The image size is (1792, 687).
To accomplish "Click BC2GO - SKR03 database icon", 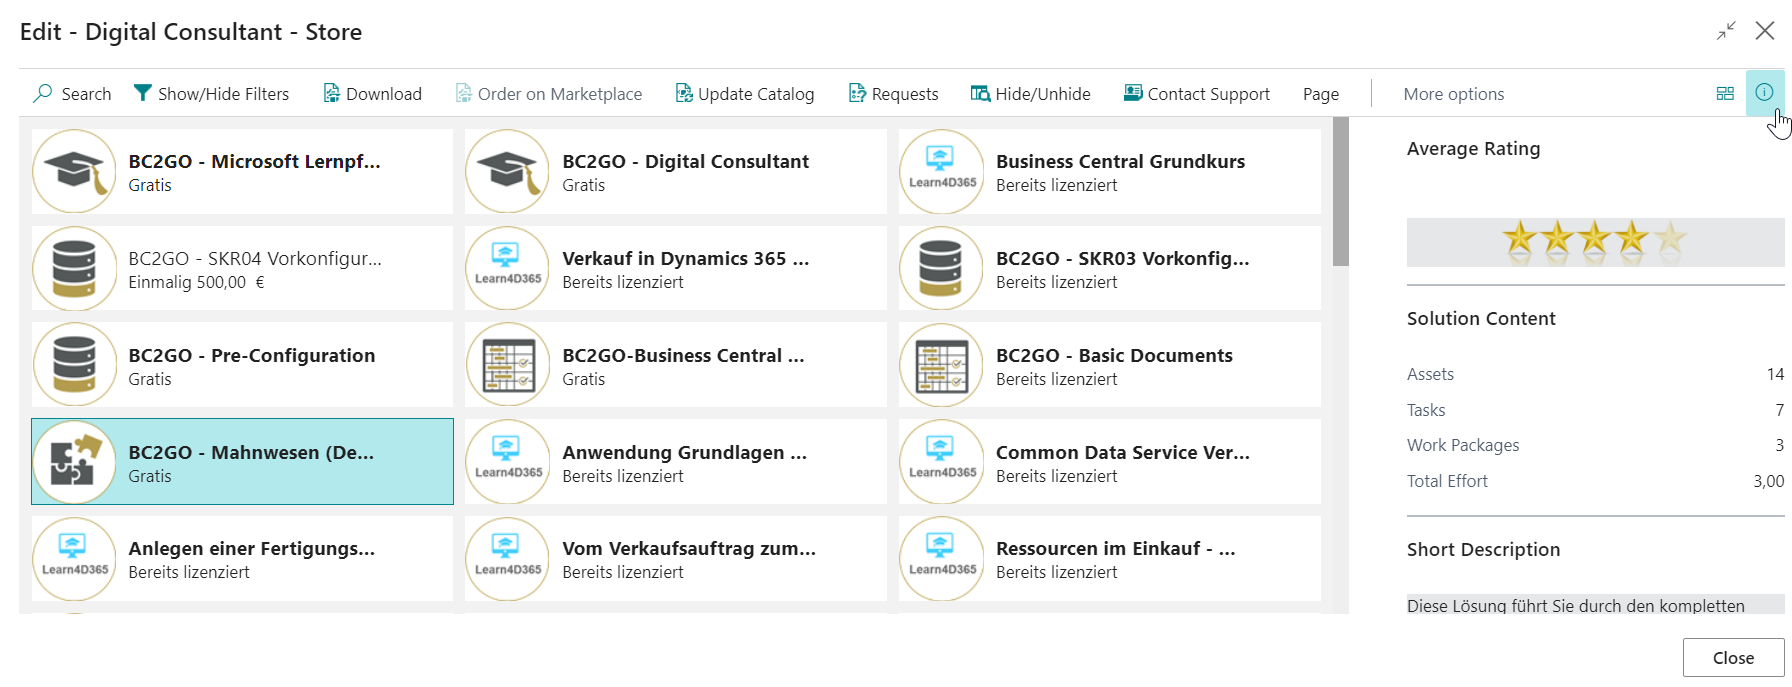I will (942, 268).
